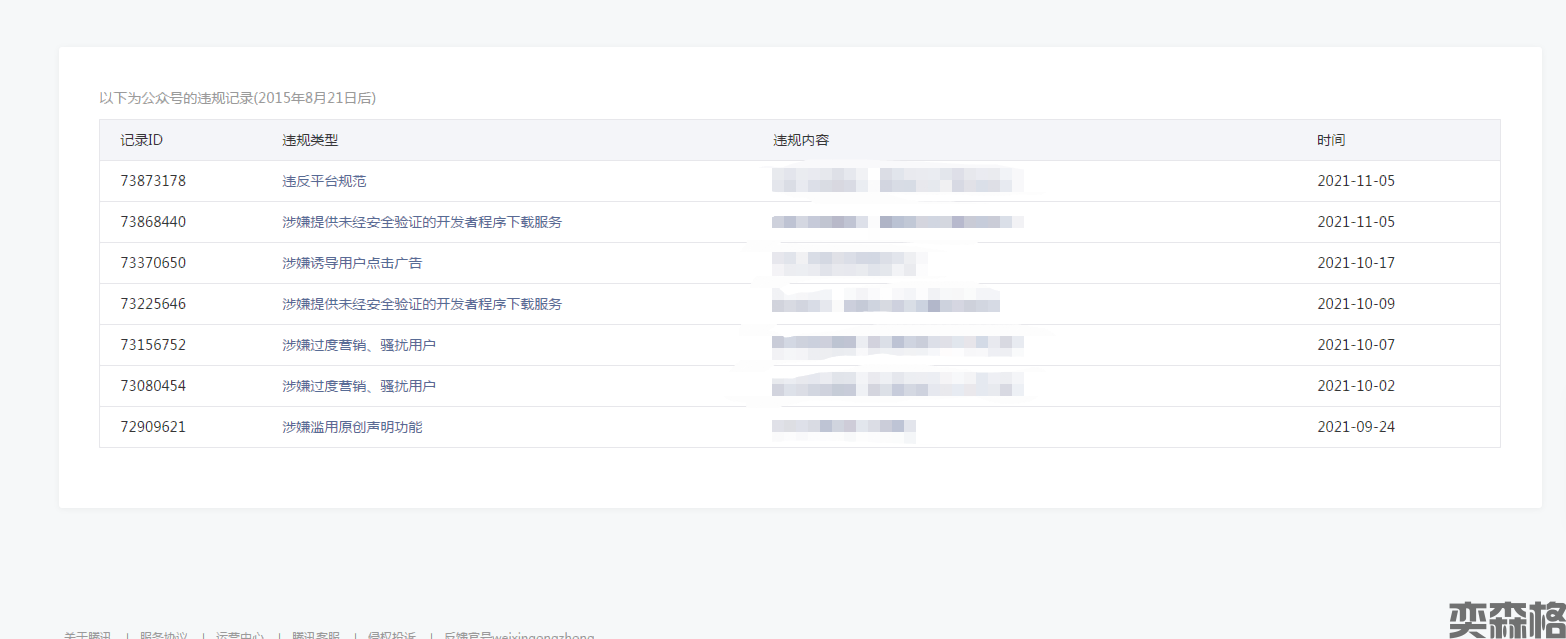Click the 记录ID column header
The height and width of the screenshot is (639, 1566).
[142, 140]
